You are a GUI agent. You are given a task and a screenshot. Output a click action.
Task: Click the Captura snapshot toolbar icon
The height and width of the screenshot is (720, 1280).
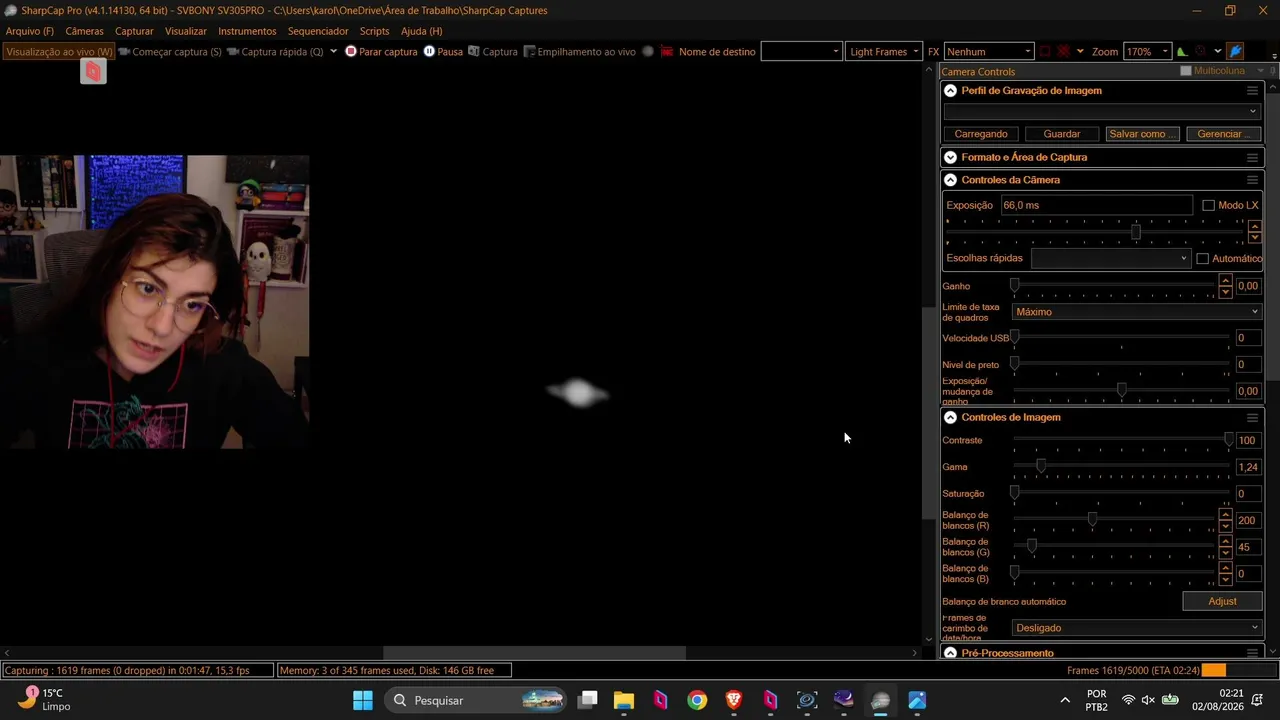pyautogui.click(x=474, y=51)
